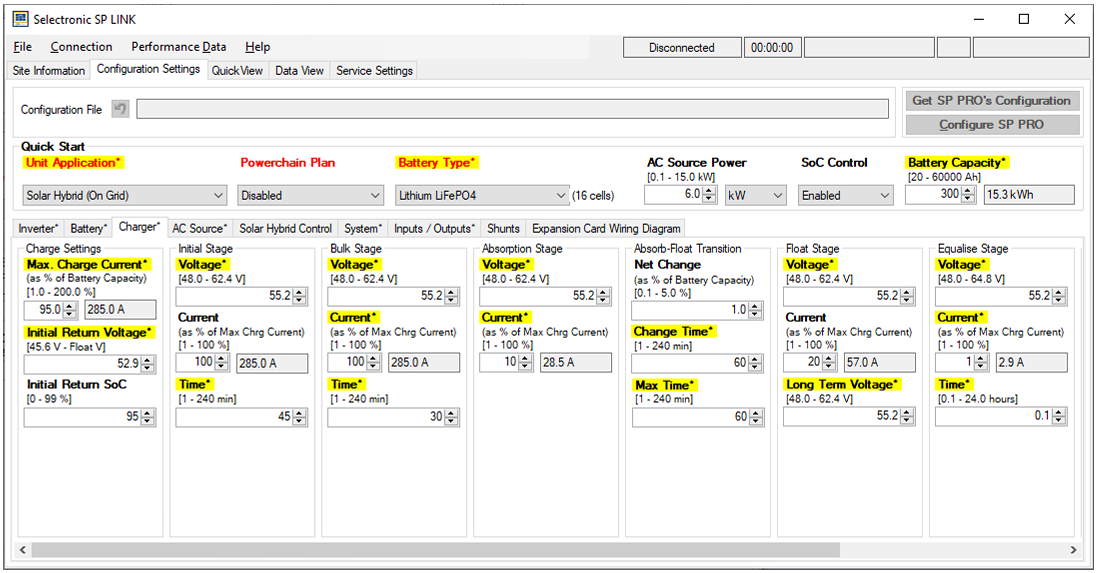
Task: Click the 28.5 A Absorption Current readout
Action: point(576,362)
